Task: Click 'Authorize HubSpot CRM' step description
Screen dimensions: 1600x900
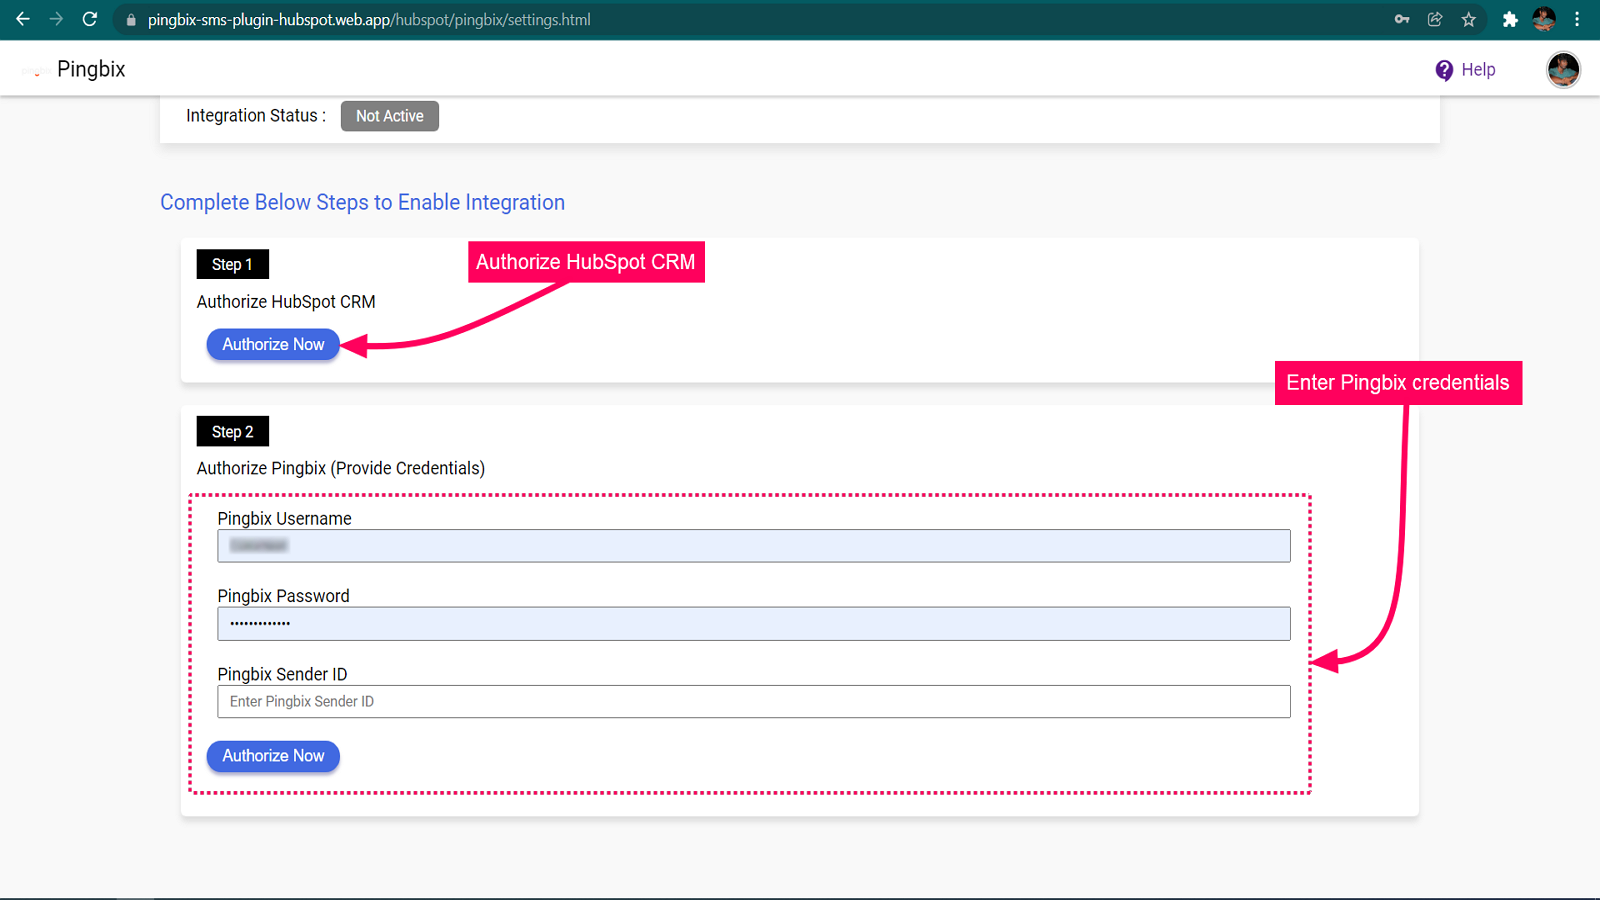Action: point(286,302)
